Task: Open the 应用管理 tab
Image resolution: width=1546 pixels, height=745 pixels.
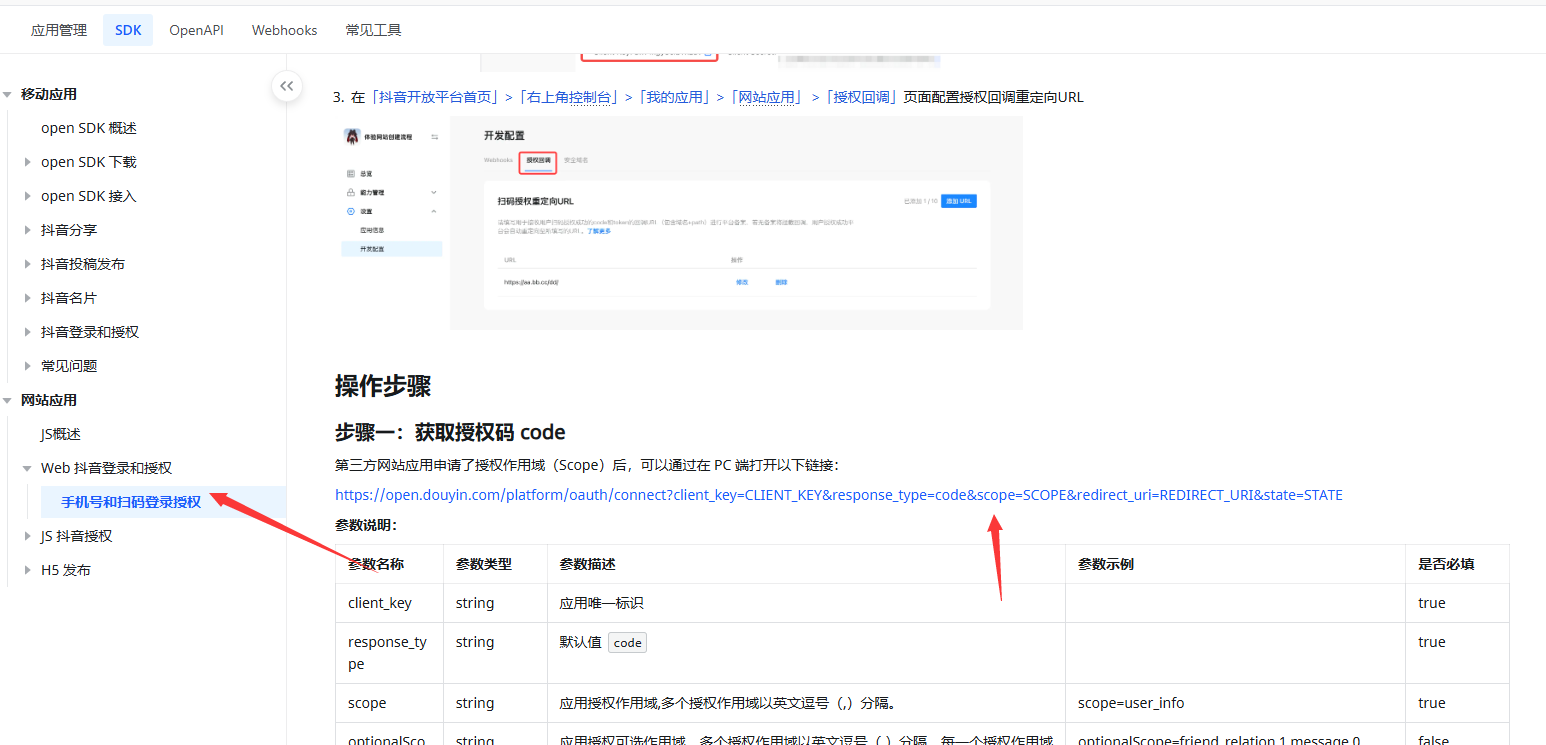Action: point(59,30)
